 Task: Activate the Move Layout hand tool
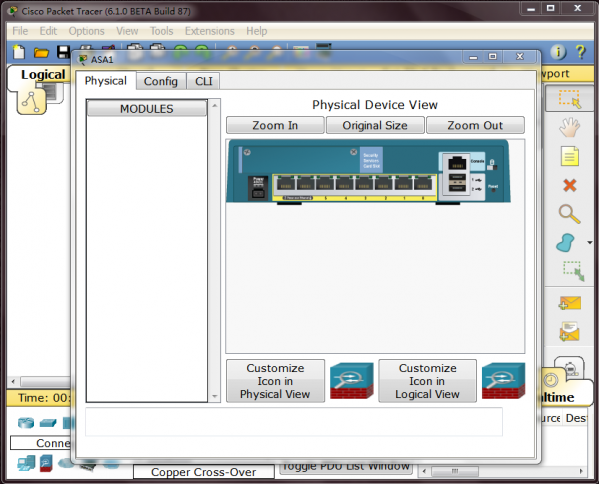570,127
